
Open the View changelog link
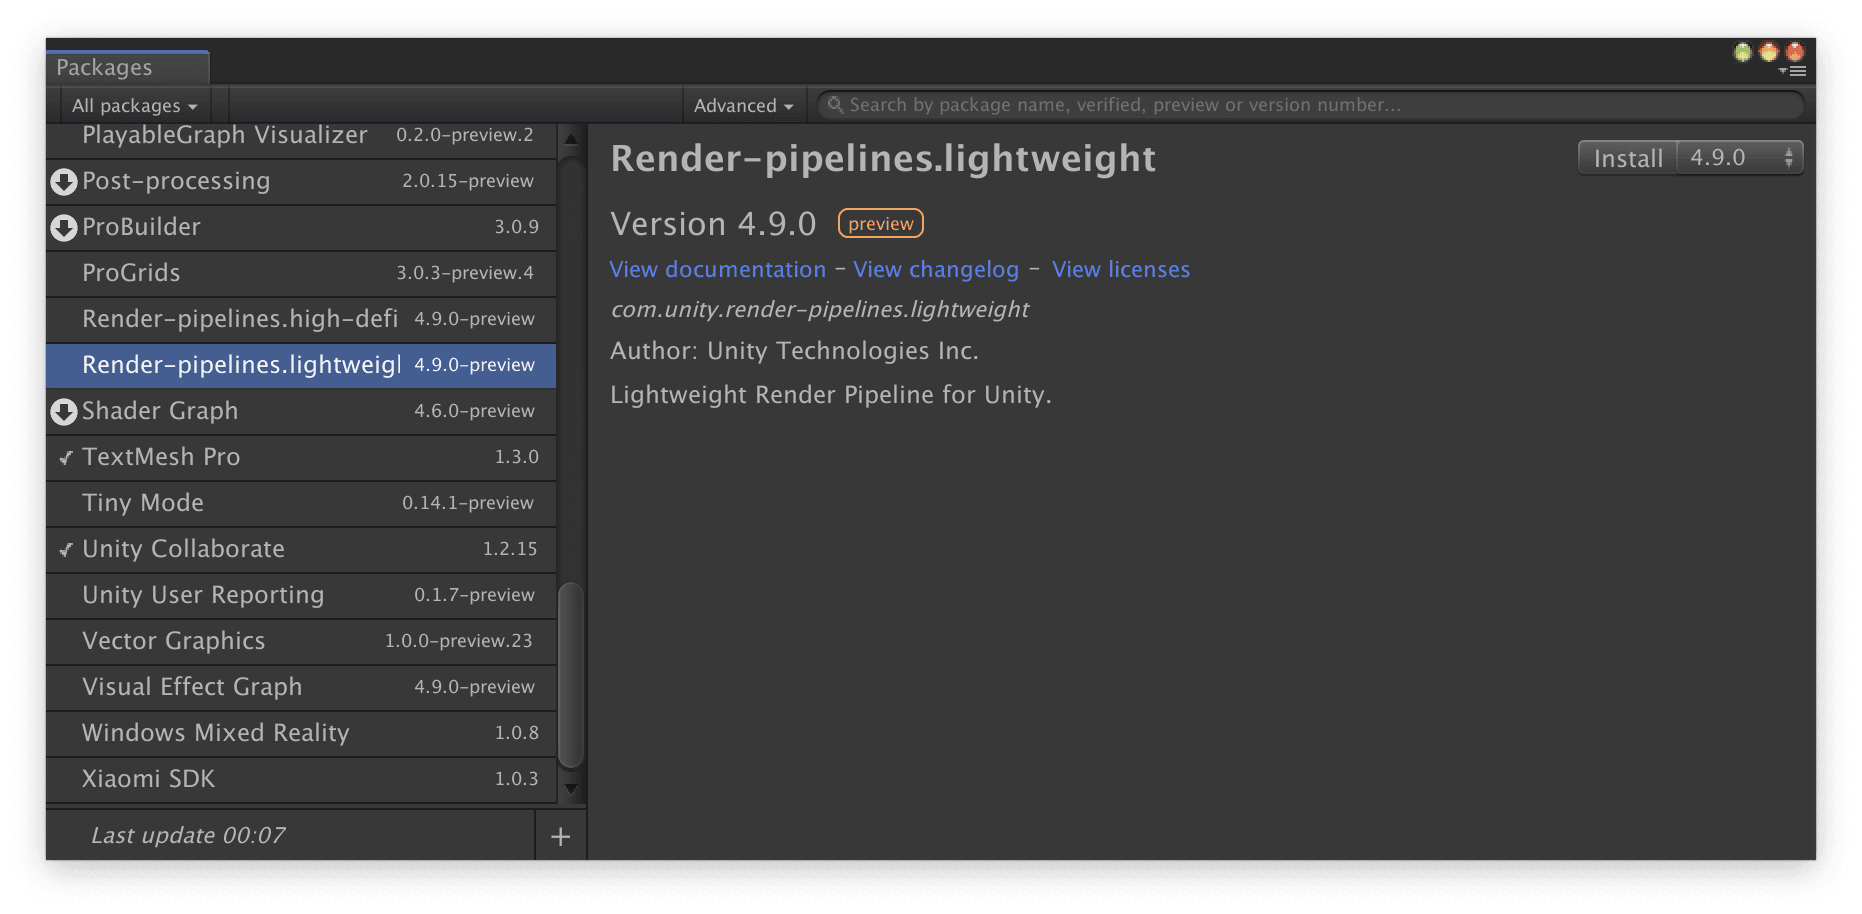(935, 270)
